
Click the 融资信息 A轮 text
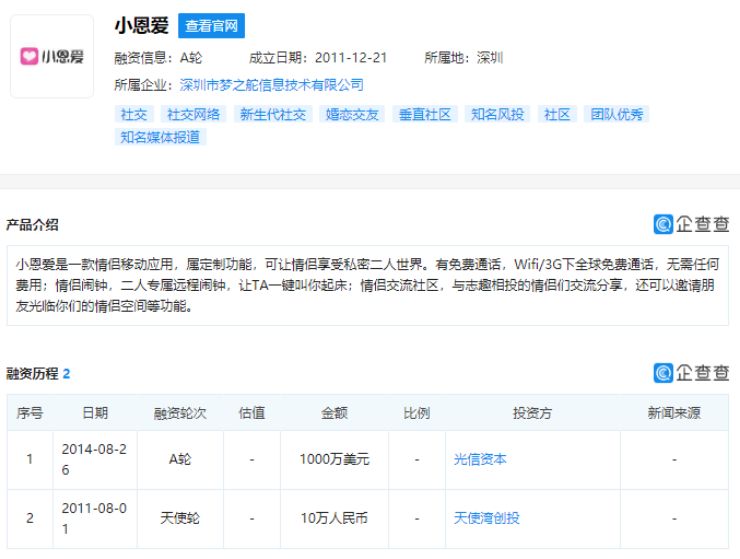click(x=158, y=58)
